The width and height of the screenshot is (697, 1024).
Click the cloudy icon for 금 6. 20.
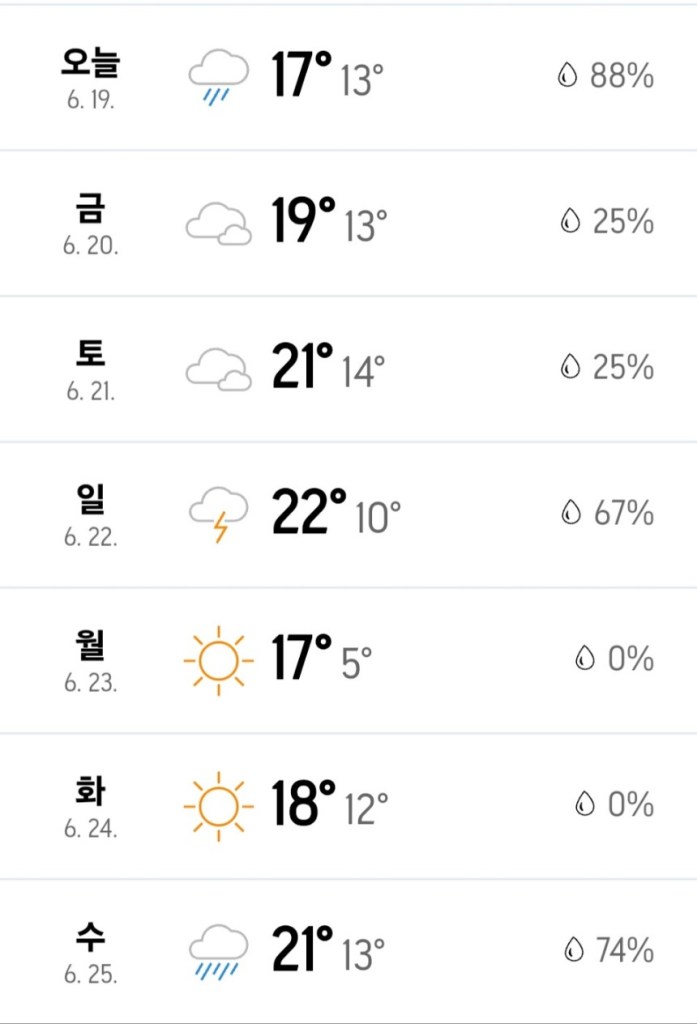[x=219, y=222]
